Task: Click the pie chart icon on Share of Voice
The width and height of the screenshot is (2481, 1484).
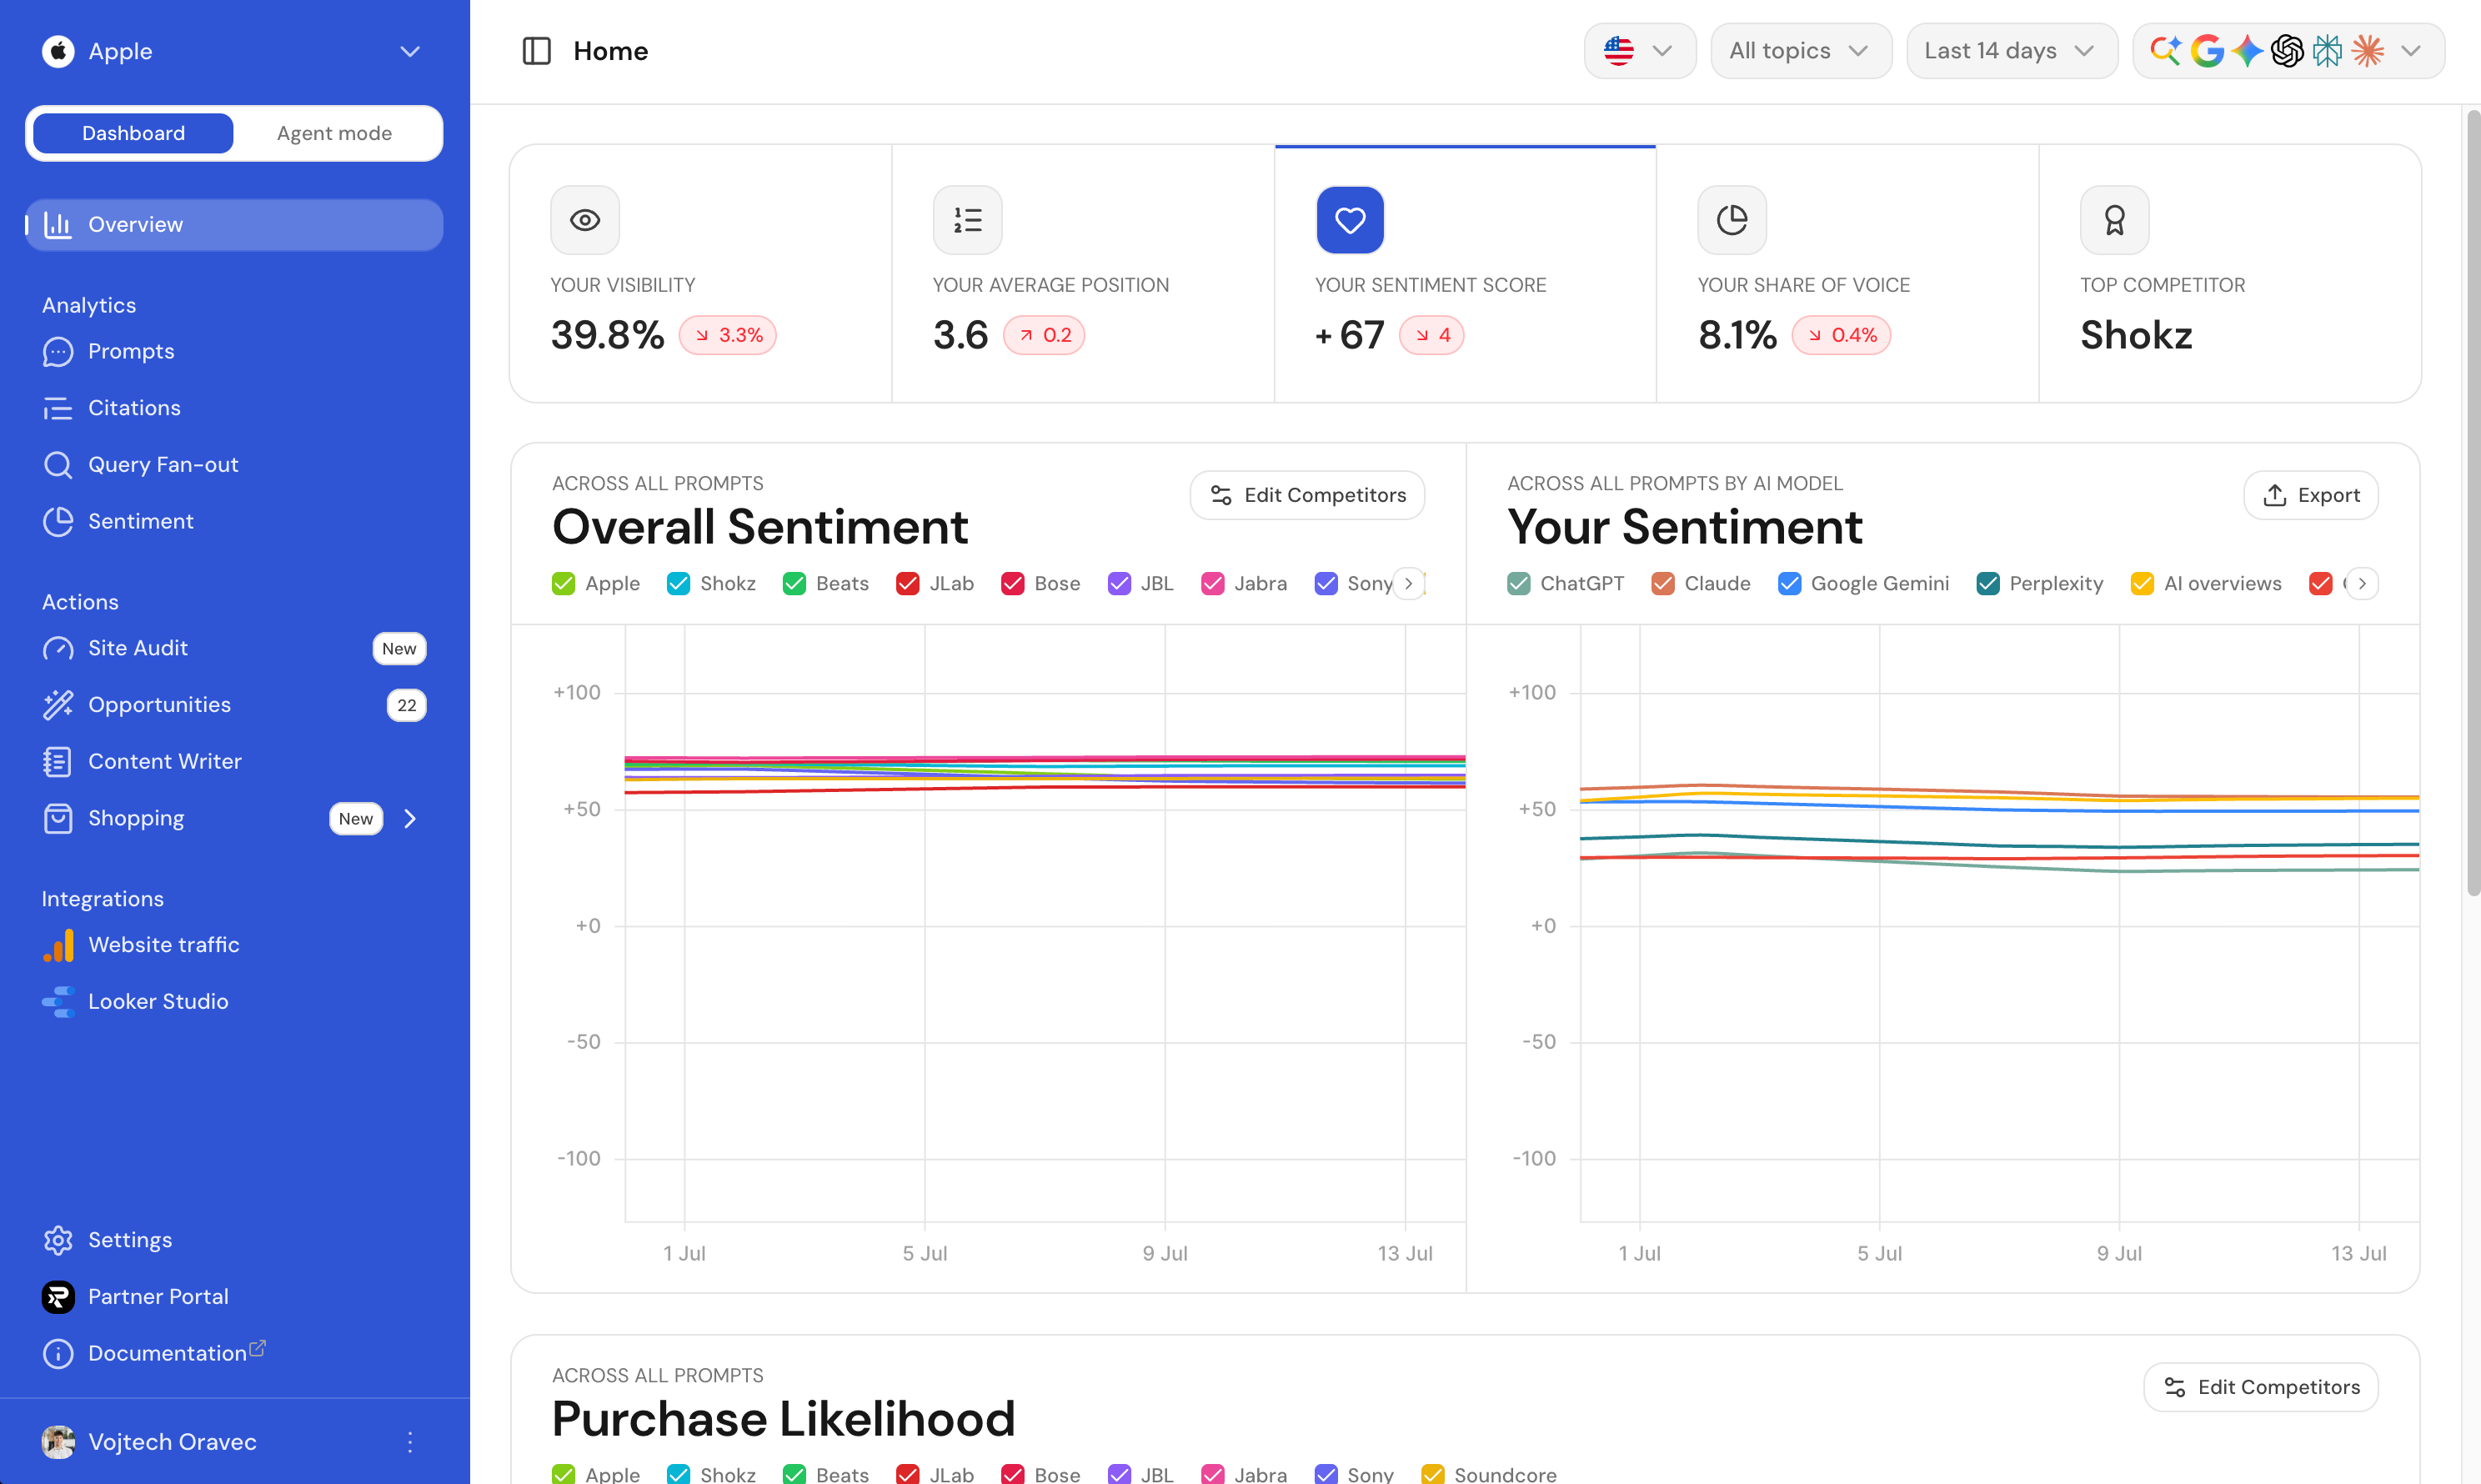Action: pyautogui.click(x=1732, y=220)
